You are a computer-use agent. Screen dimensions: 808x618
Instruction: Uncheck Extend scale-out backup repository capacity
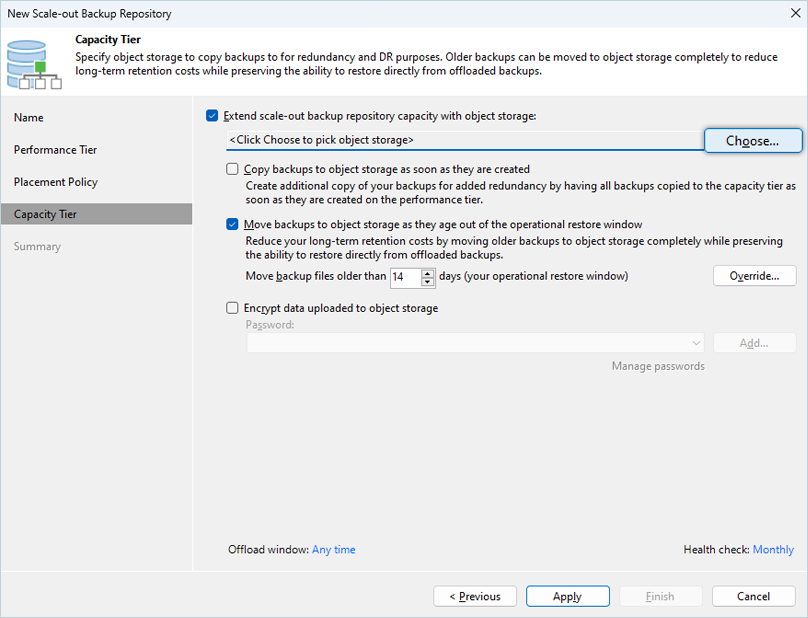pos(212,116)
